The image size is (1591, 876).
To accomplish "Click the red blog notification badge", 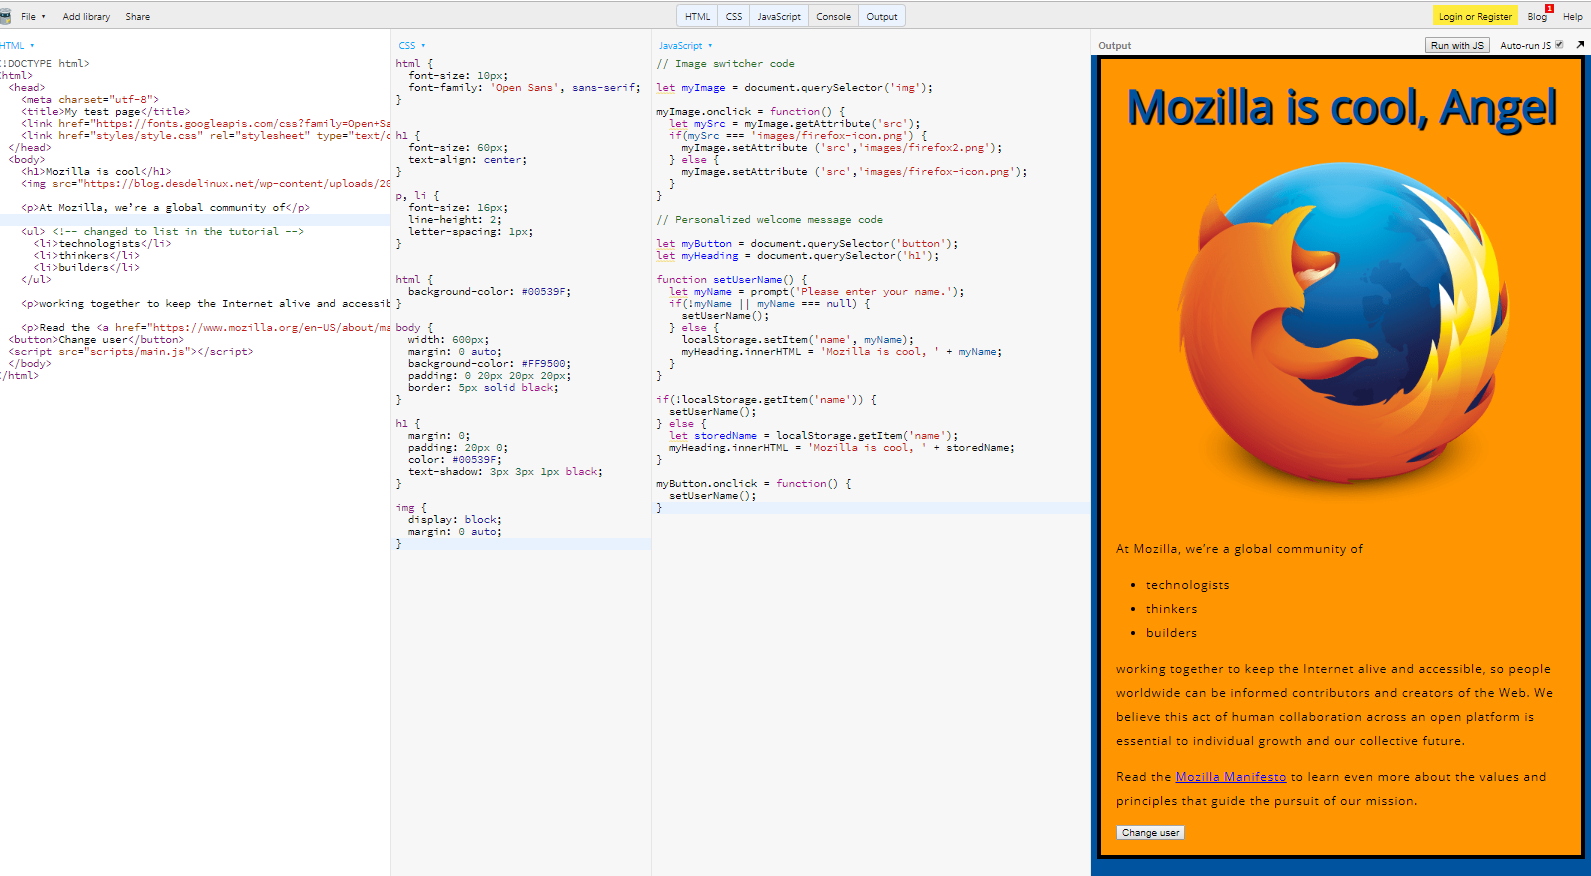I will pyautogui.click(x=1549, y=9).
